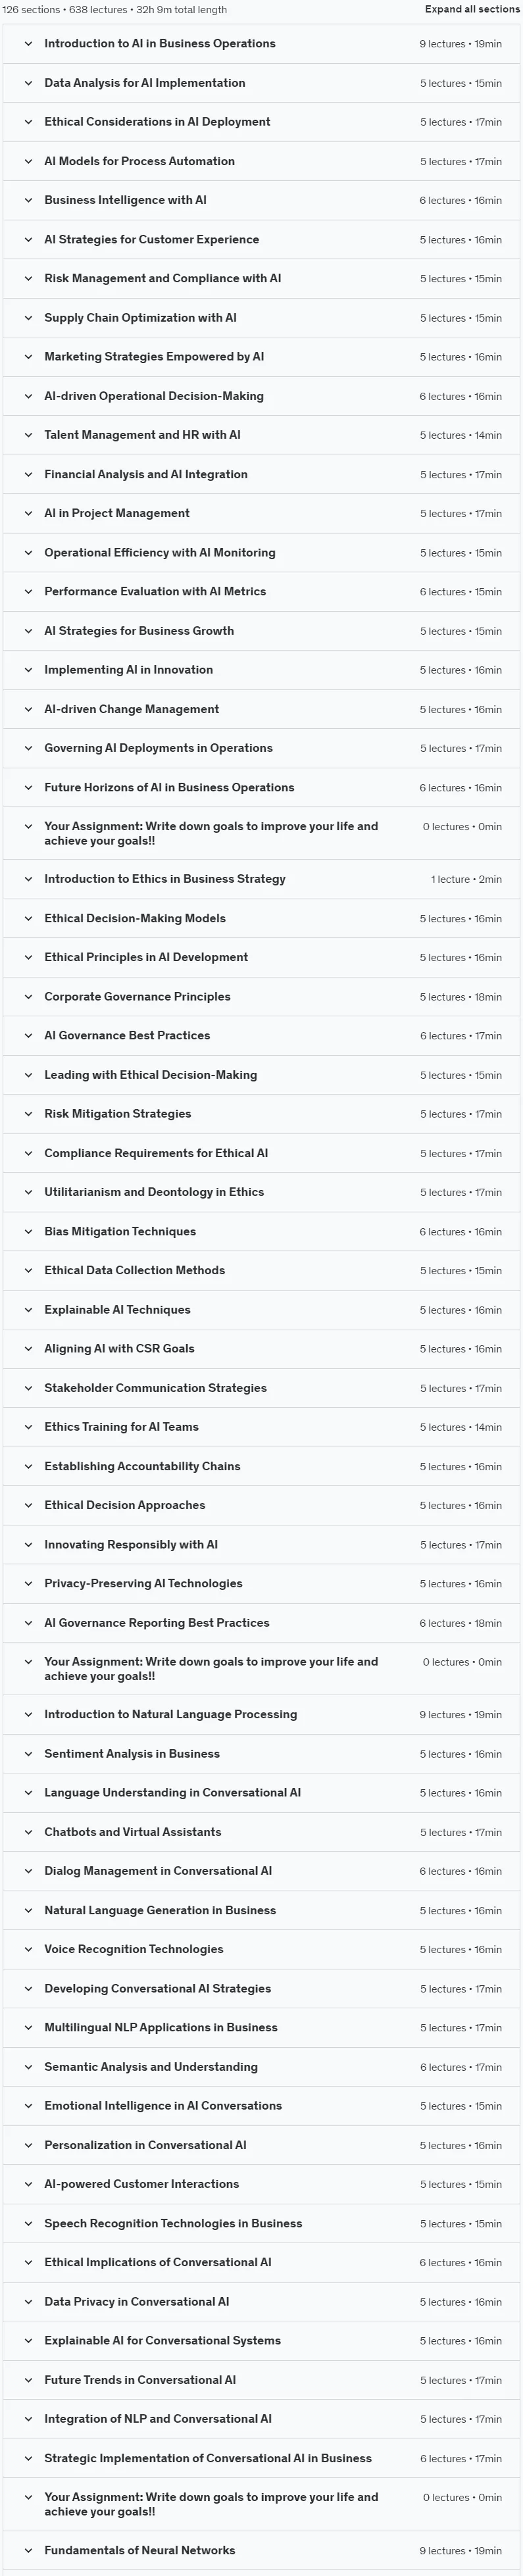Expand the Talent Management and HR with AI section

[261, 435]
